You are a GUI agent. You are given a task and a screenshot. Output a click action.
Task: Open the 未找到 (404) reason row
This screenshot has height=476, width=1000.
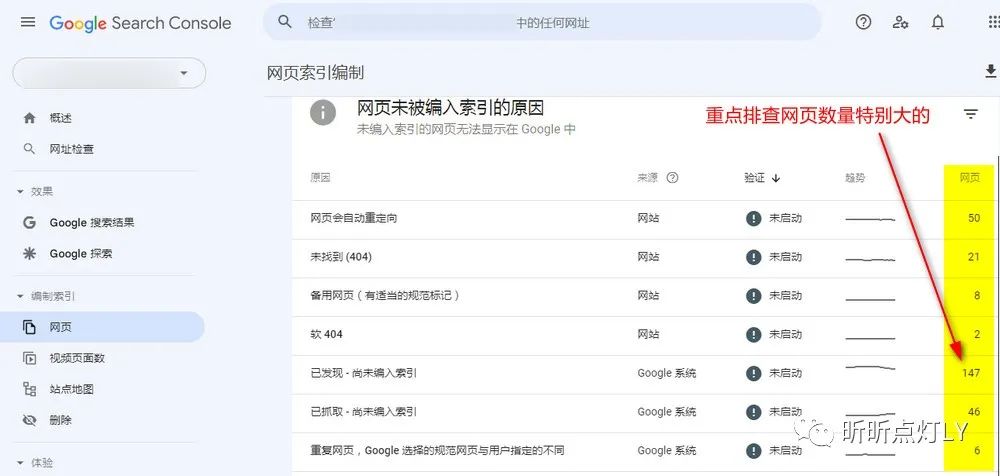tap(342, 257)
